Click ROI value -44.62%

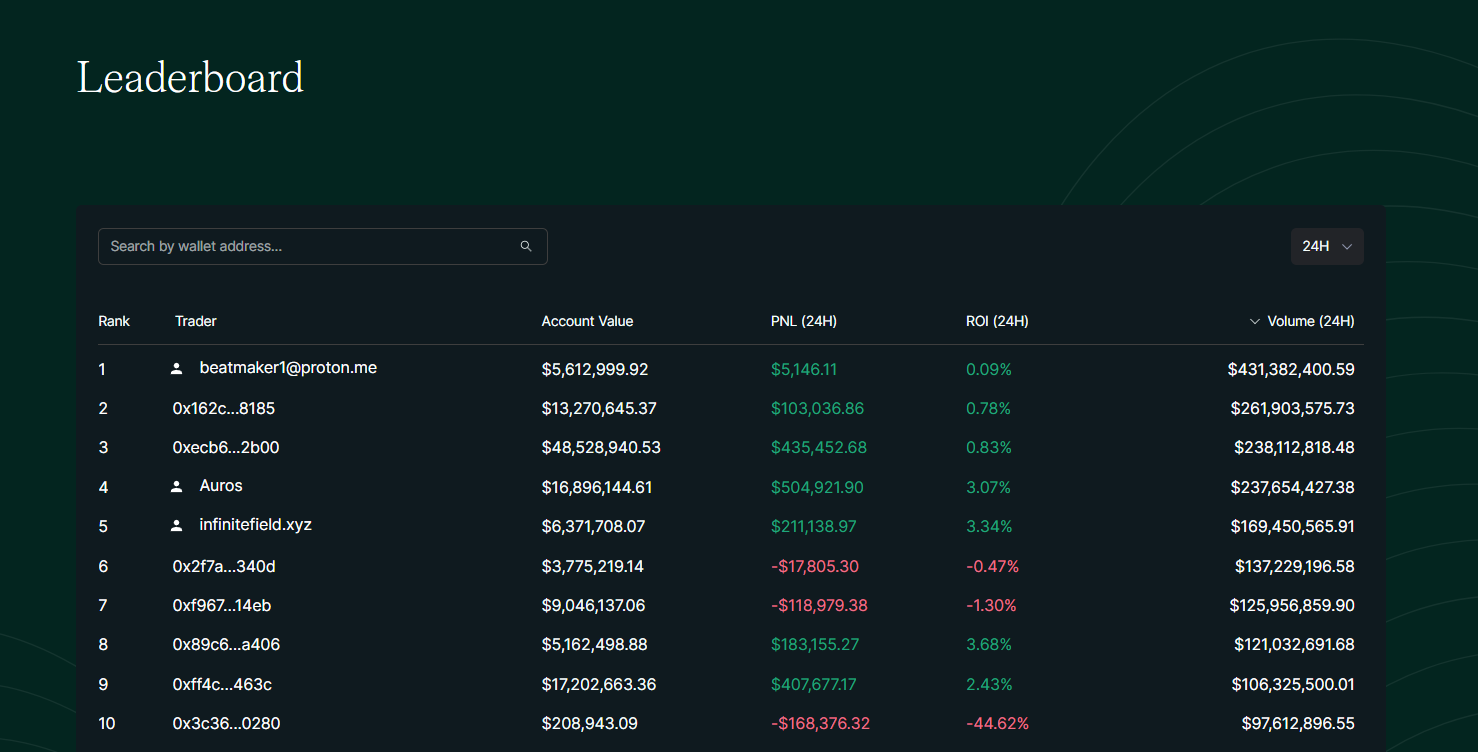pyautogui.click(x=997, y=723)
